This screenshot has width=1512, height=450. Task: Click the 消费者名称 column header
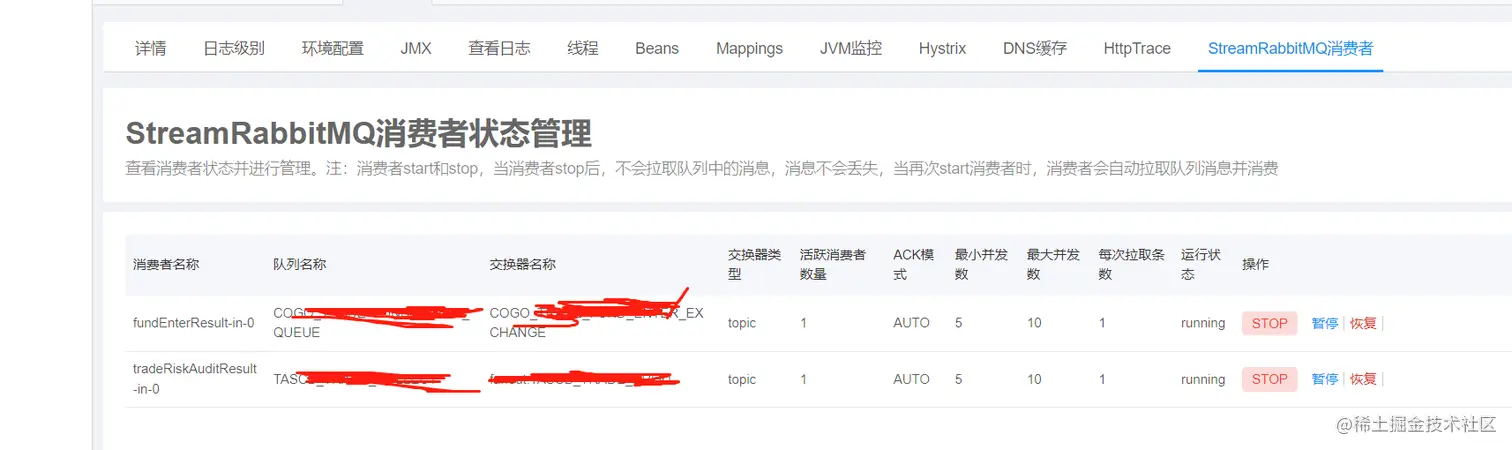(166, 264)
